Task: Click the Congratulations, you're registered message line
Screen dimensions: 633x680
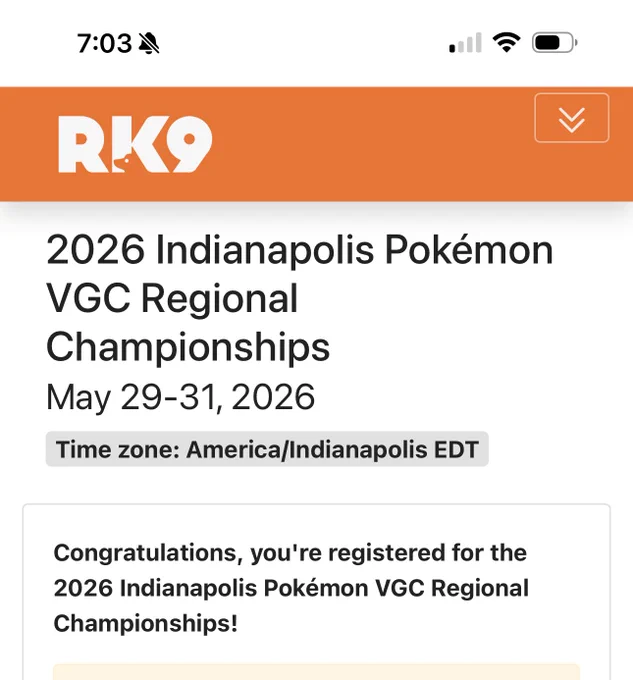Action: click(290, 553)
